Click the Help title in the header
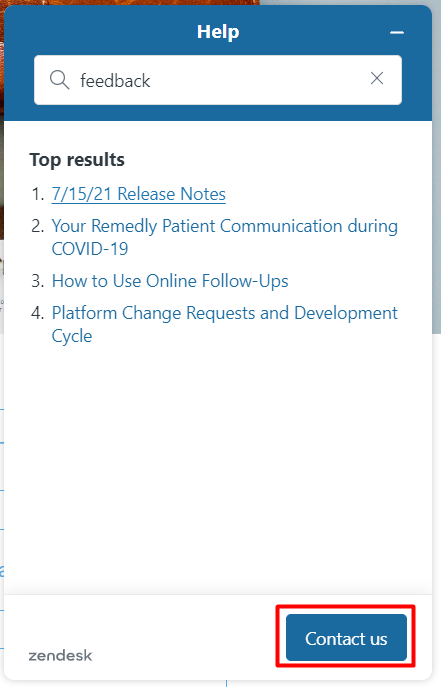The height and width of the screenshot is (687, 441). (218, 32)
